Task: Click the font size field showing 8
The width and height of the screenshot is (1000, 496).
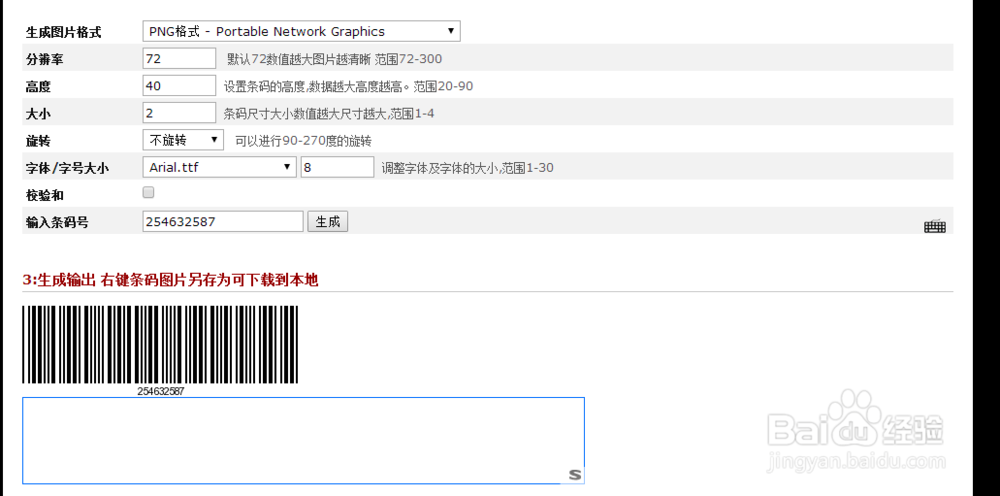Action: (x=337, y=167)
